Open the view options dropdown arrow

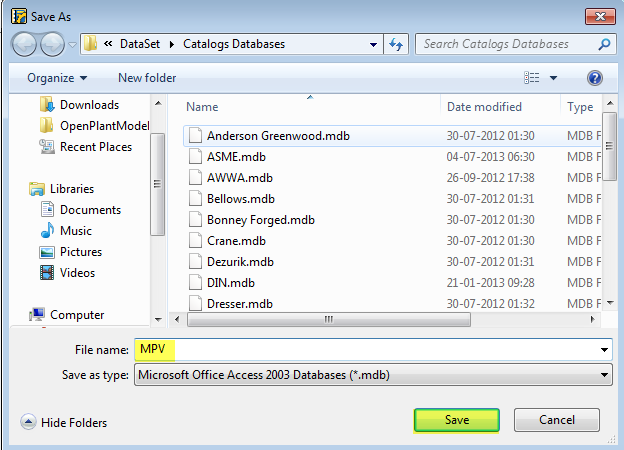click(x=553, y=78)
